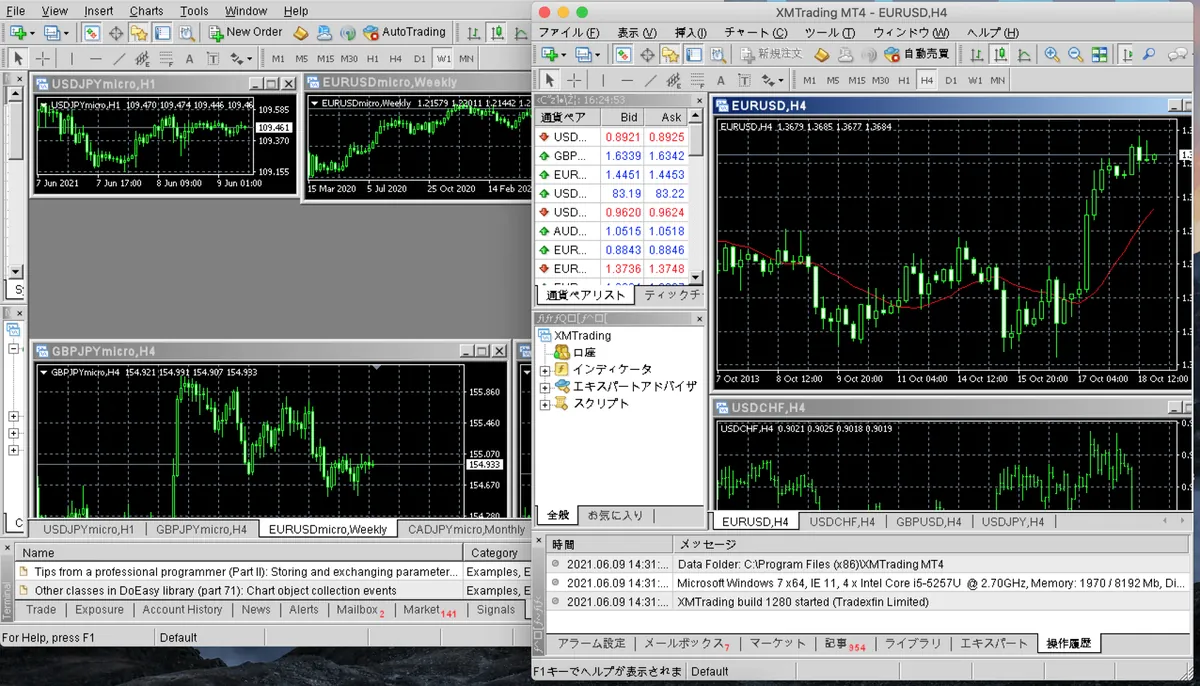Expand the インディケータ tree node
This screenshot has height=686, width=1200.
pos(545,370)
